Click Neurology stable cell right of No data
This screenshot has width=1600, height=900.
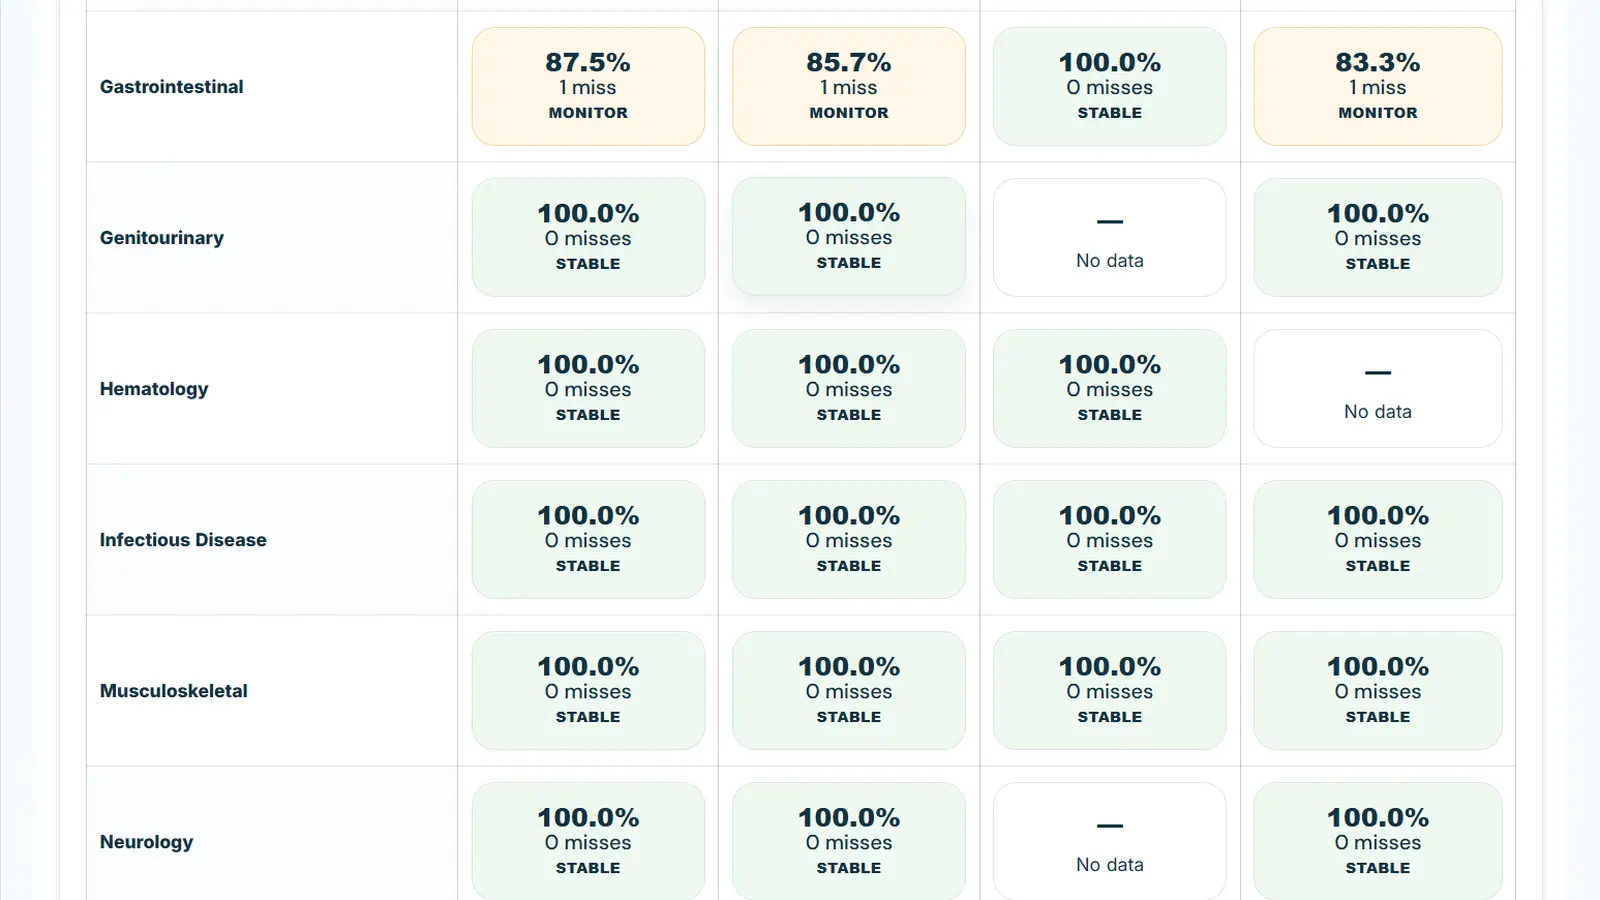pyautogui.click(x=1377, y=841)
